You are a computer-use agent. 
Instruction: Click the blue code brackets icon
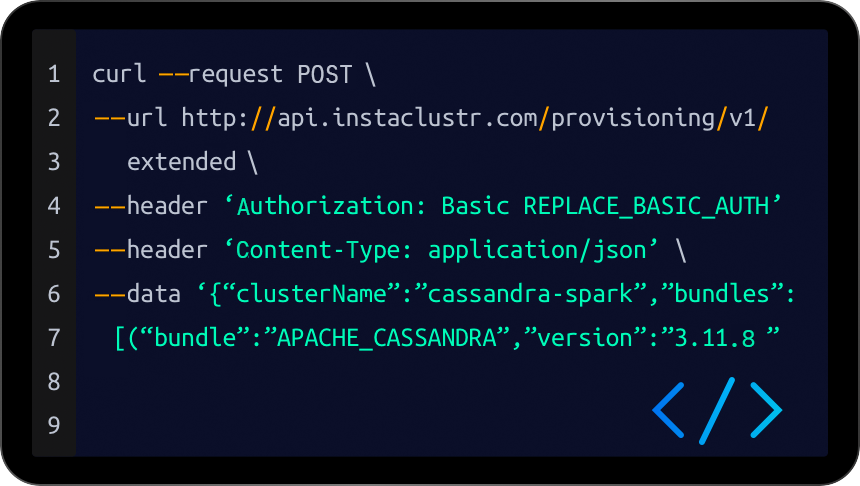tap(716, 409)
